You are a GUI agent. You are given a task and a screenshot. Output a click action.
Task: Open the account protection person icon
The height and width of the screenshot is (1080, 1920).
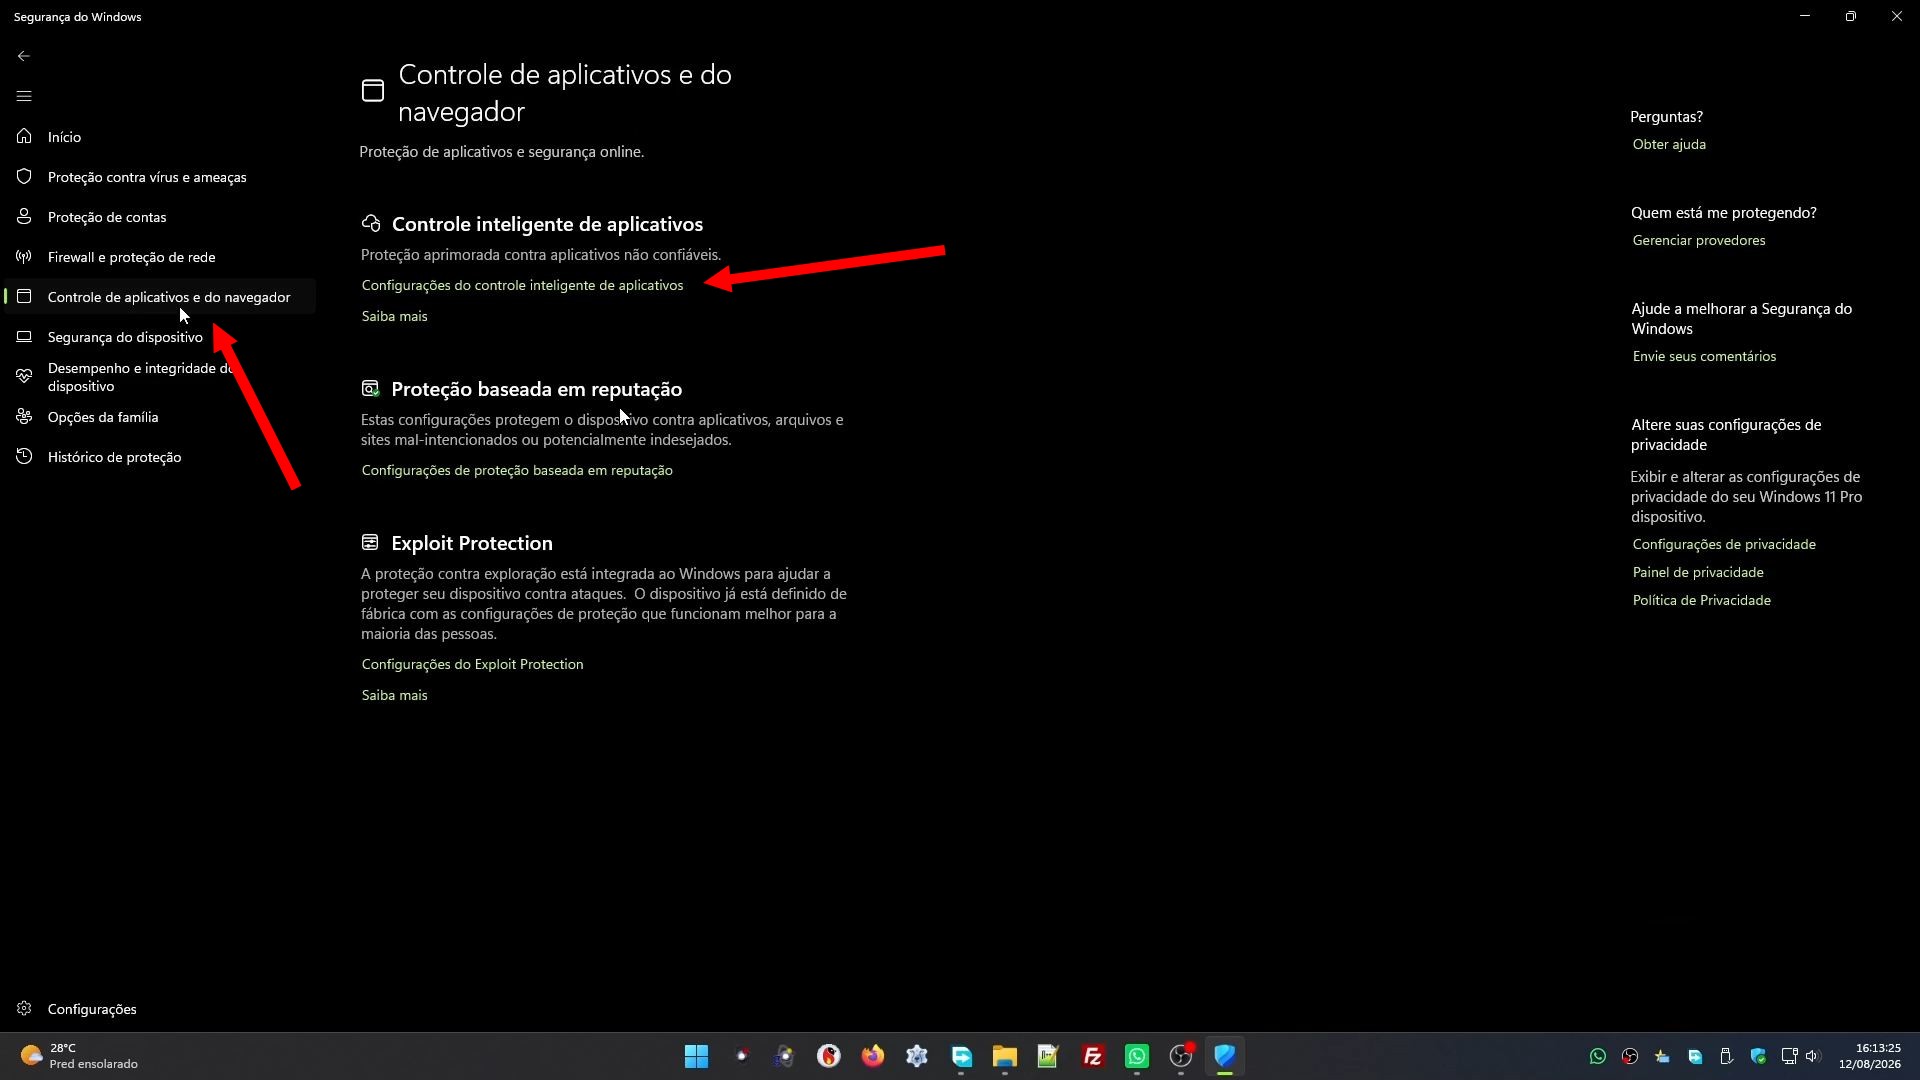pos(24,216)
